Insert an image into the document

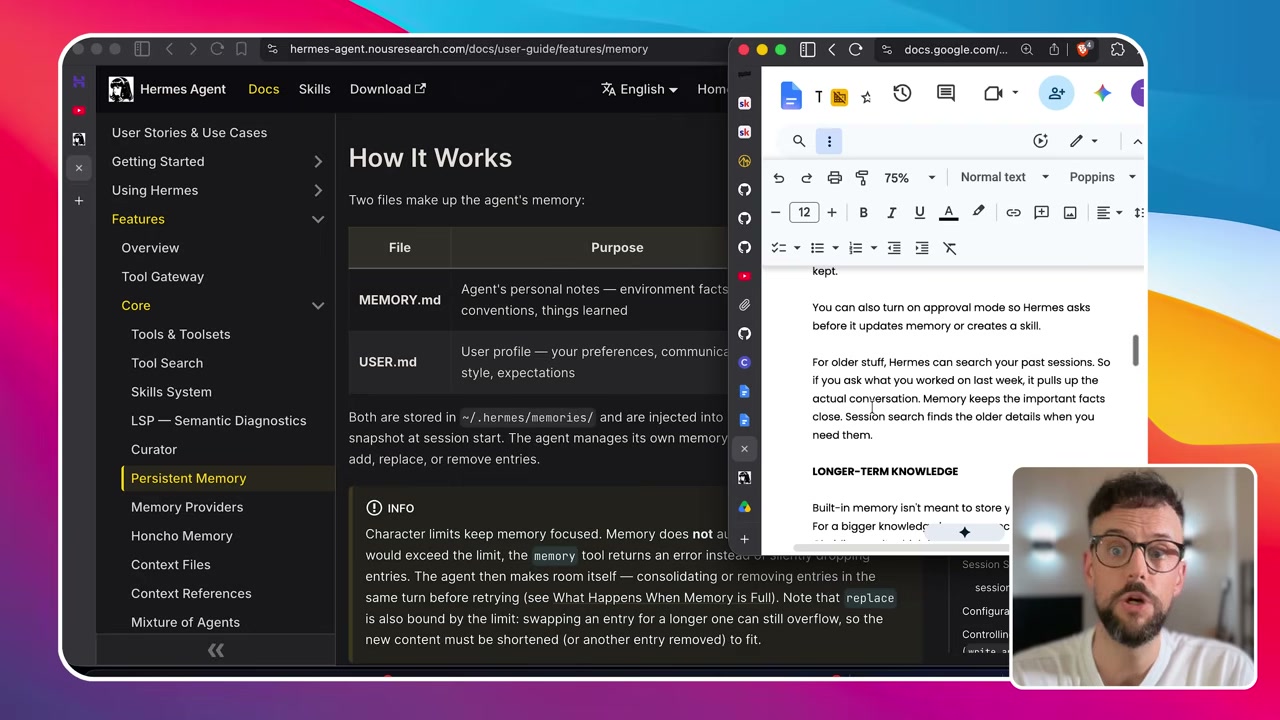(1070, 213)
